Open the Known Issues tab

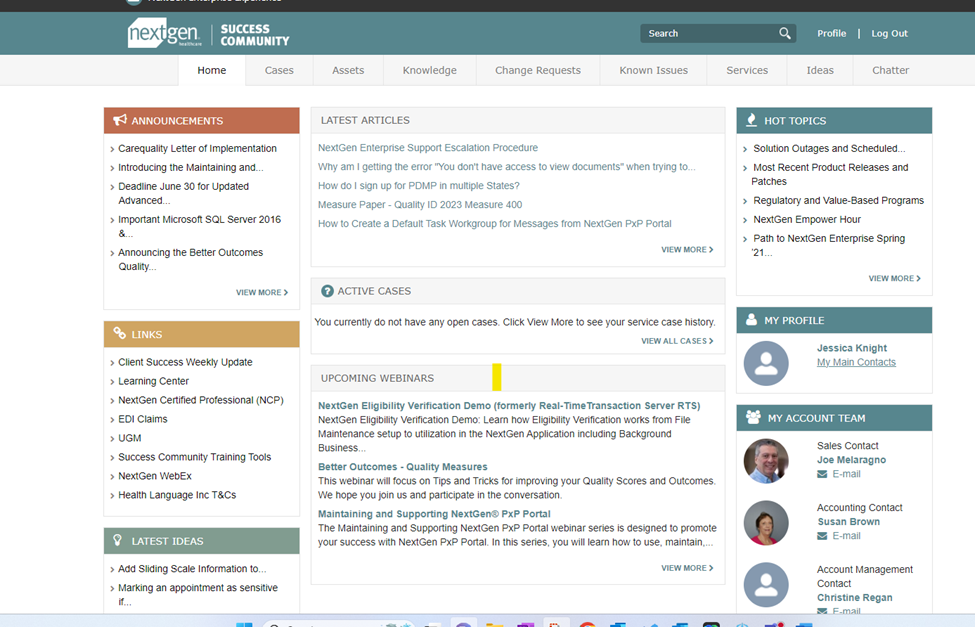coord(653,70)
